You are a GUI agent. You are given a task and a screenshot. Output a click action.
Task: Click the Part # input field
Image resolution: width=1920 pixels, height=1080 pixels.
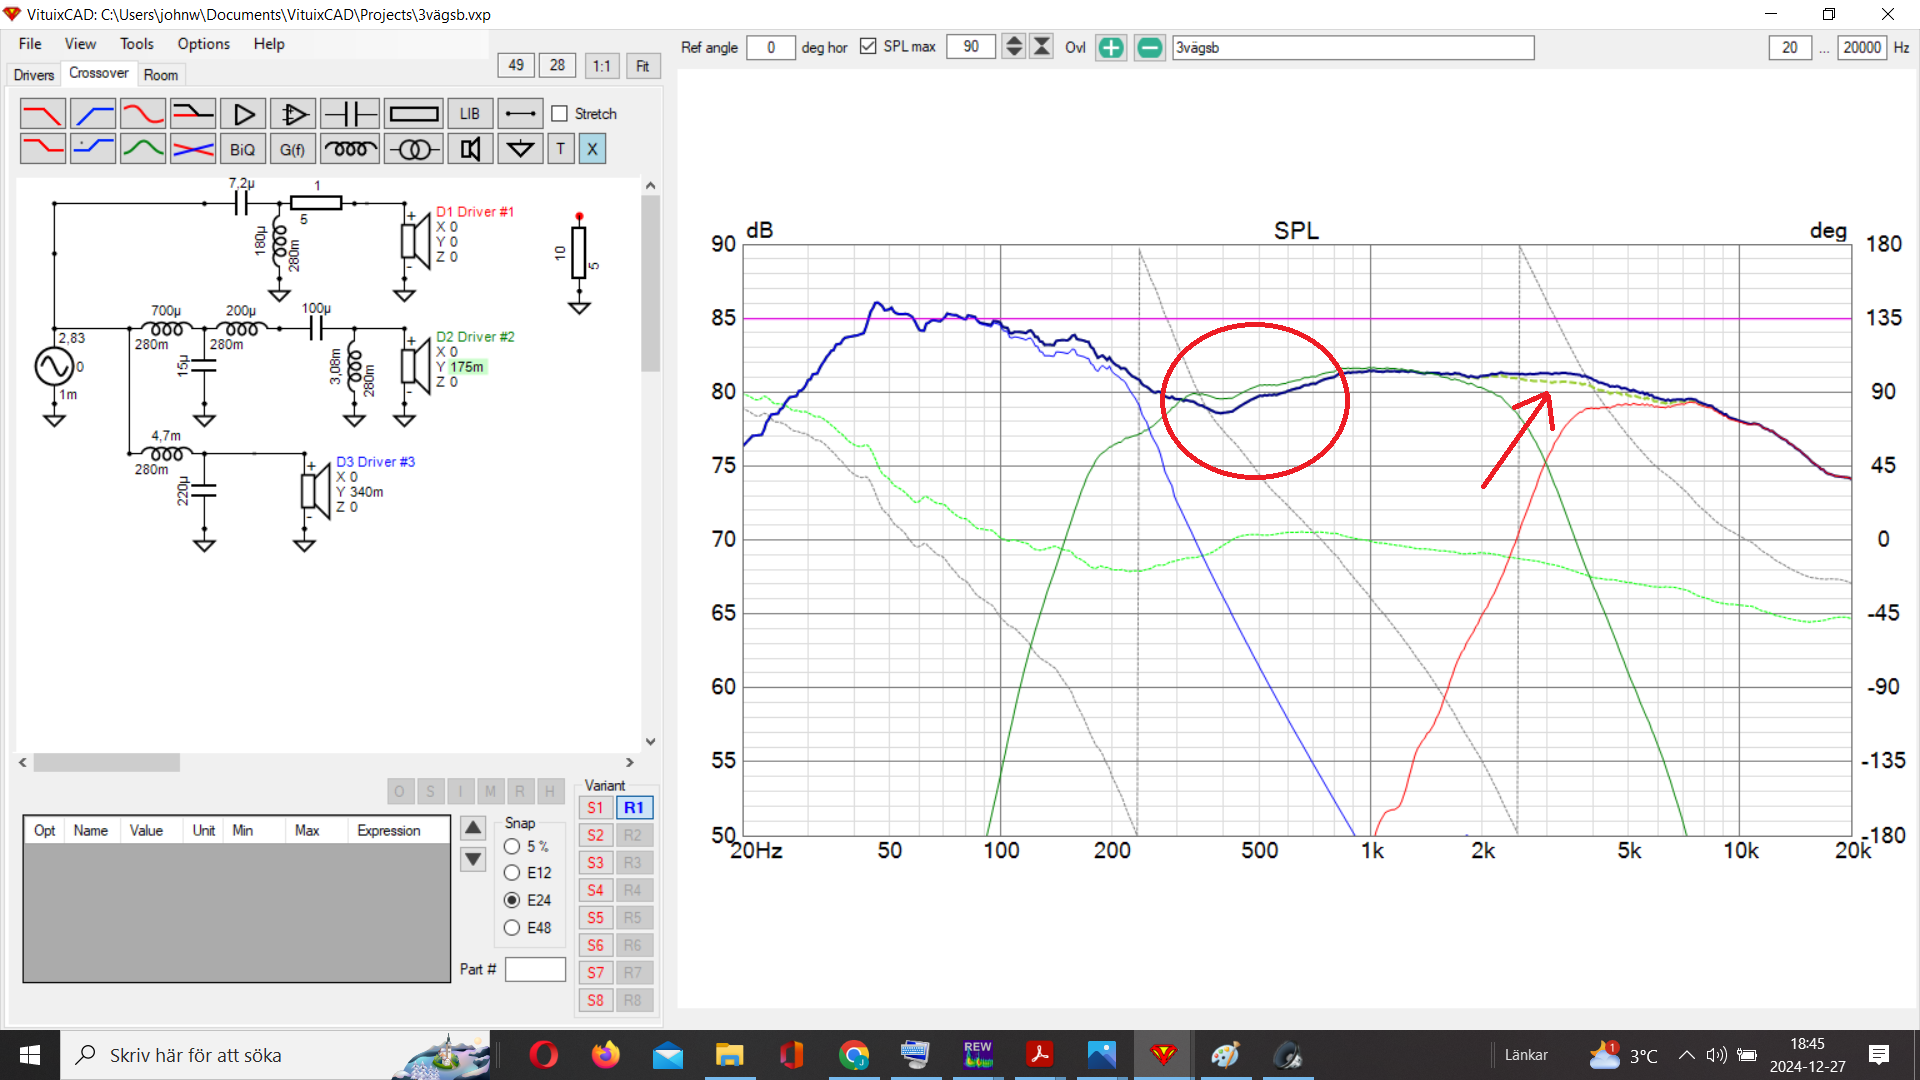(x=535, y=969)
